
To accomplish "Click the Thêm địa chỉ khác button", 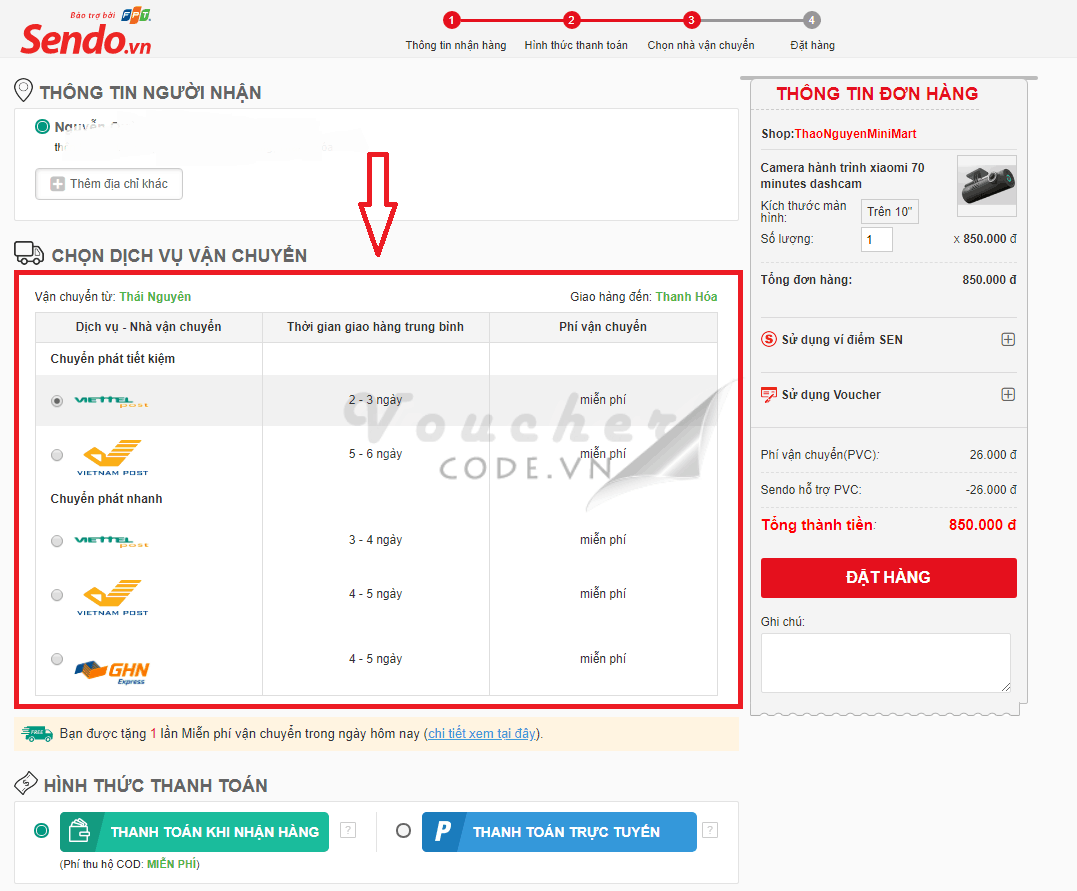I will (x=109, y=184).
